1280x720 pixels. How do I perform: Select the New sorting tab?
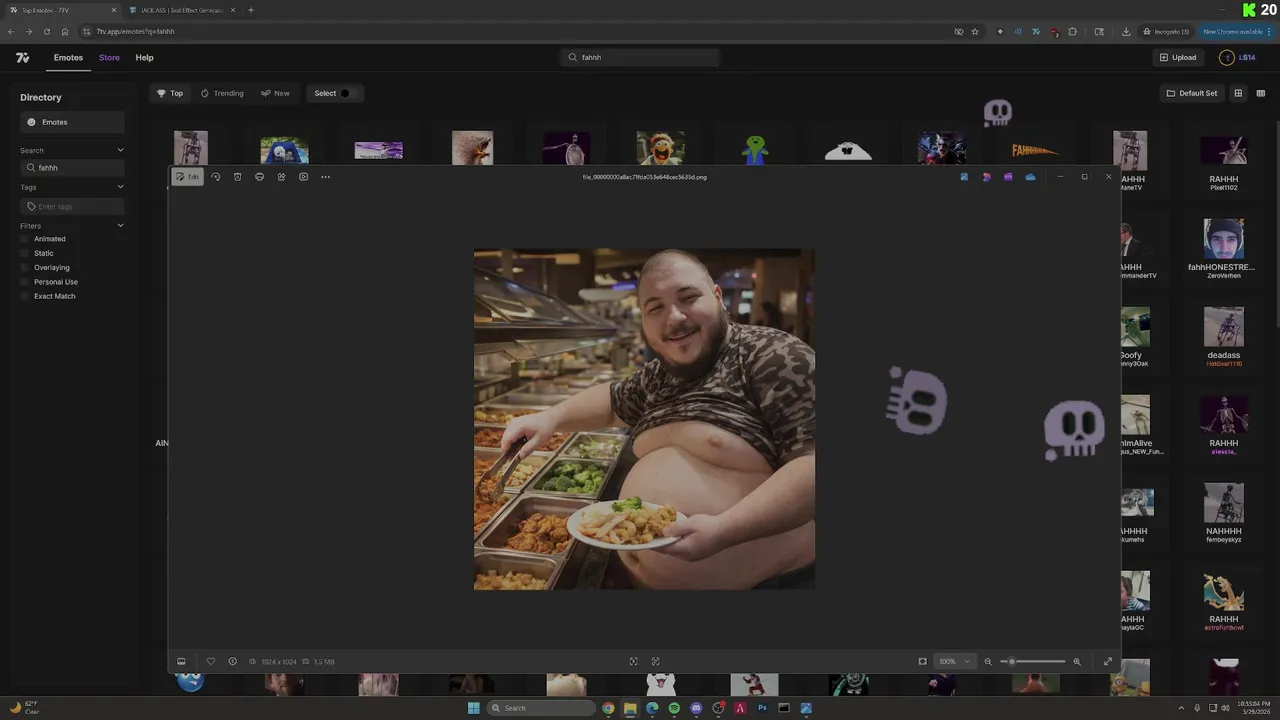(x=275, y=93)
